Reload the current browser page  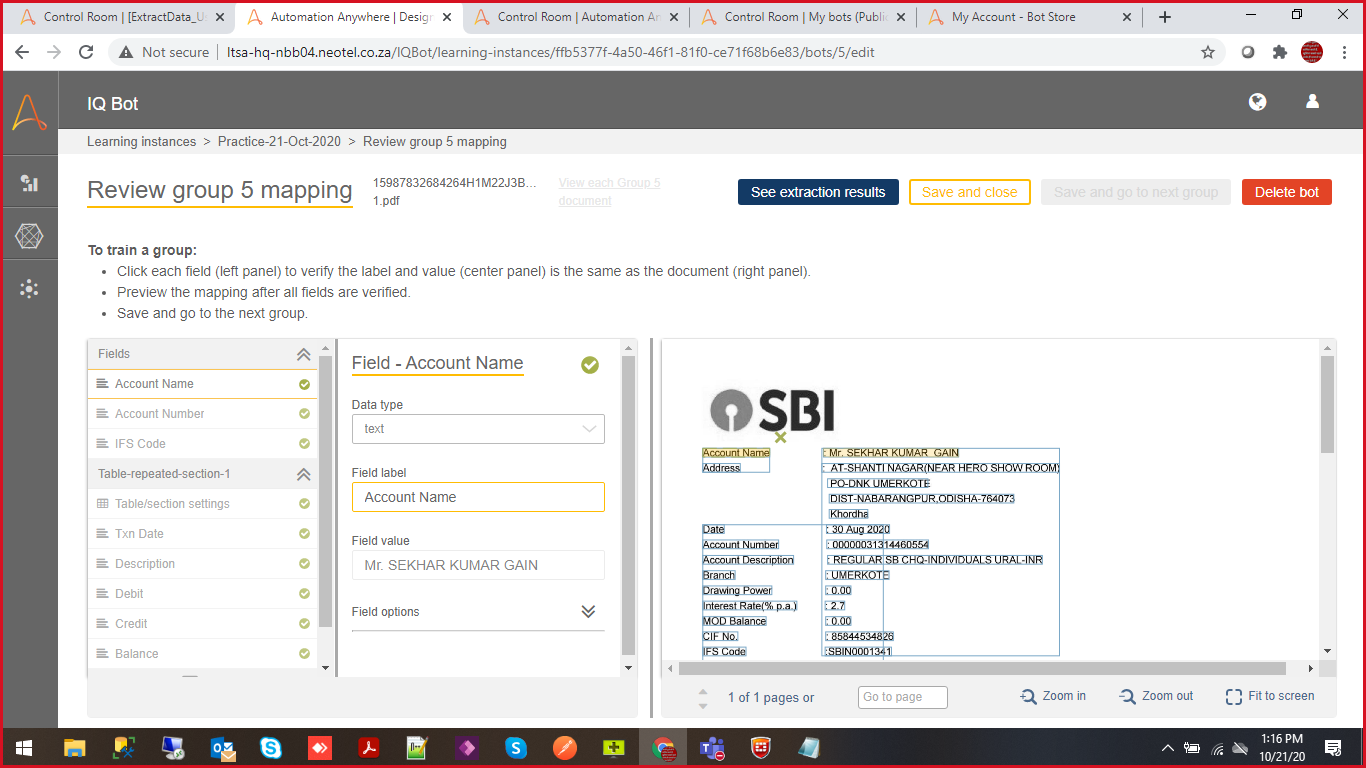tap(86, 52)
